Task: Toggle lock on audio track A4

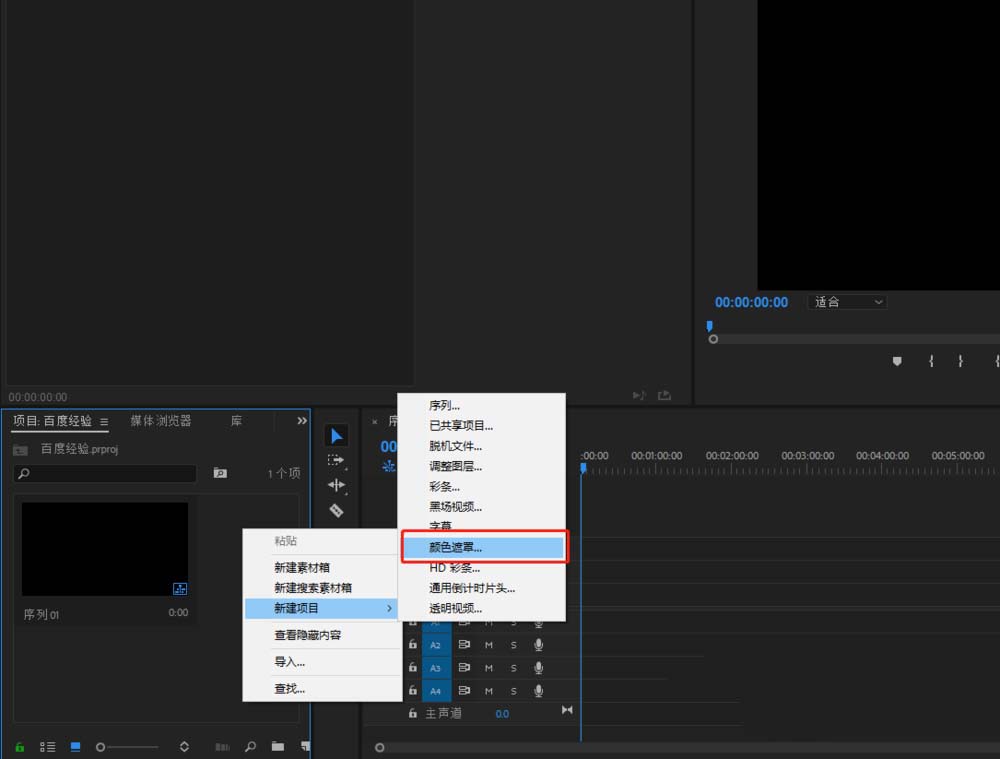Action: [x=412, y=691]
